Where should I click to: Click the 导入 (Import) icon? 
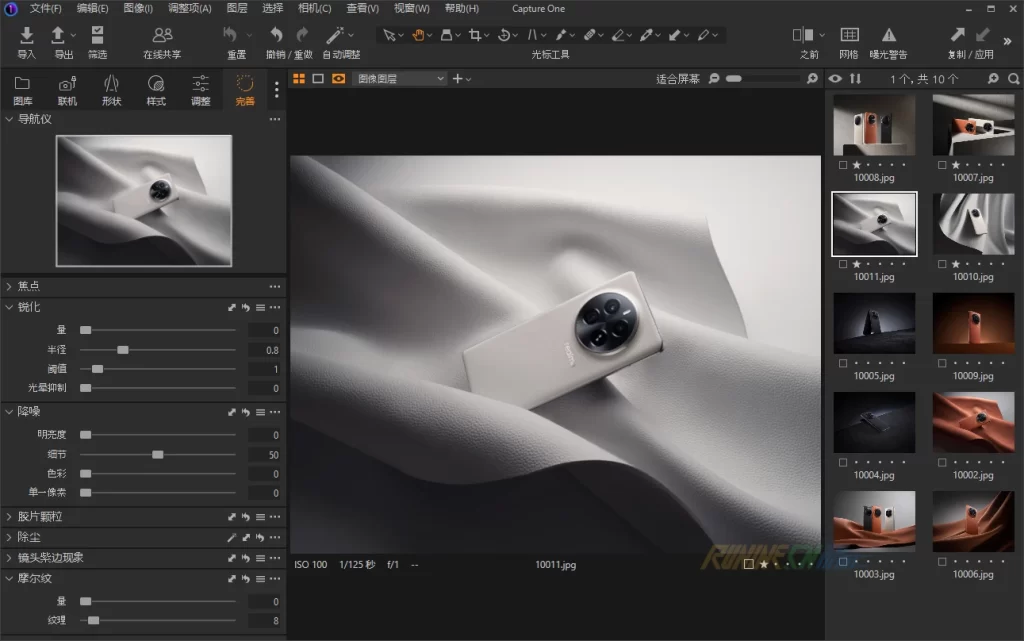pos(26,36)
